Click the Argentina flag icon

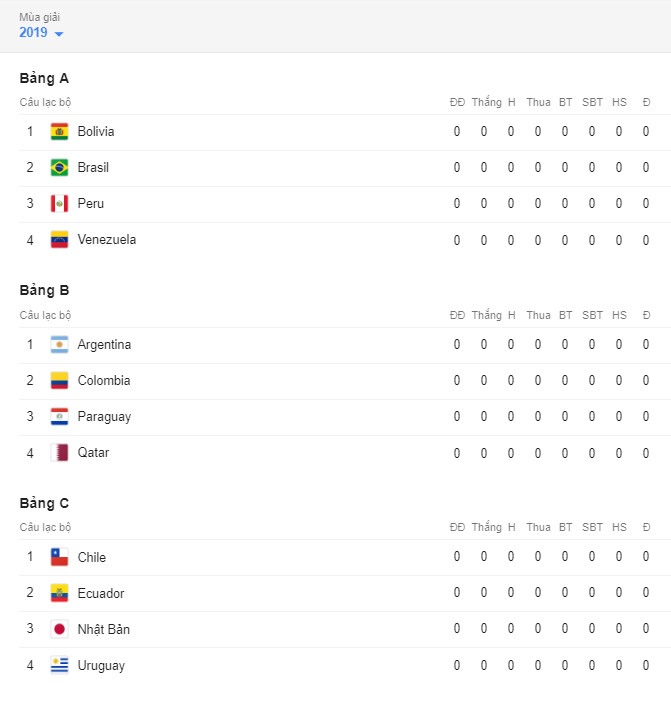(59, 344)
